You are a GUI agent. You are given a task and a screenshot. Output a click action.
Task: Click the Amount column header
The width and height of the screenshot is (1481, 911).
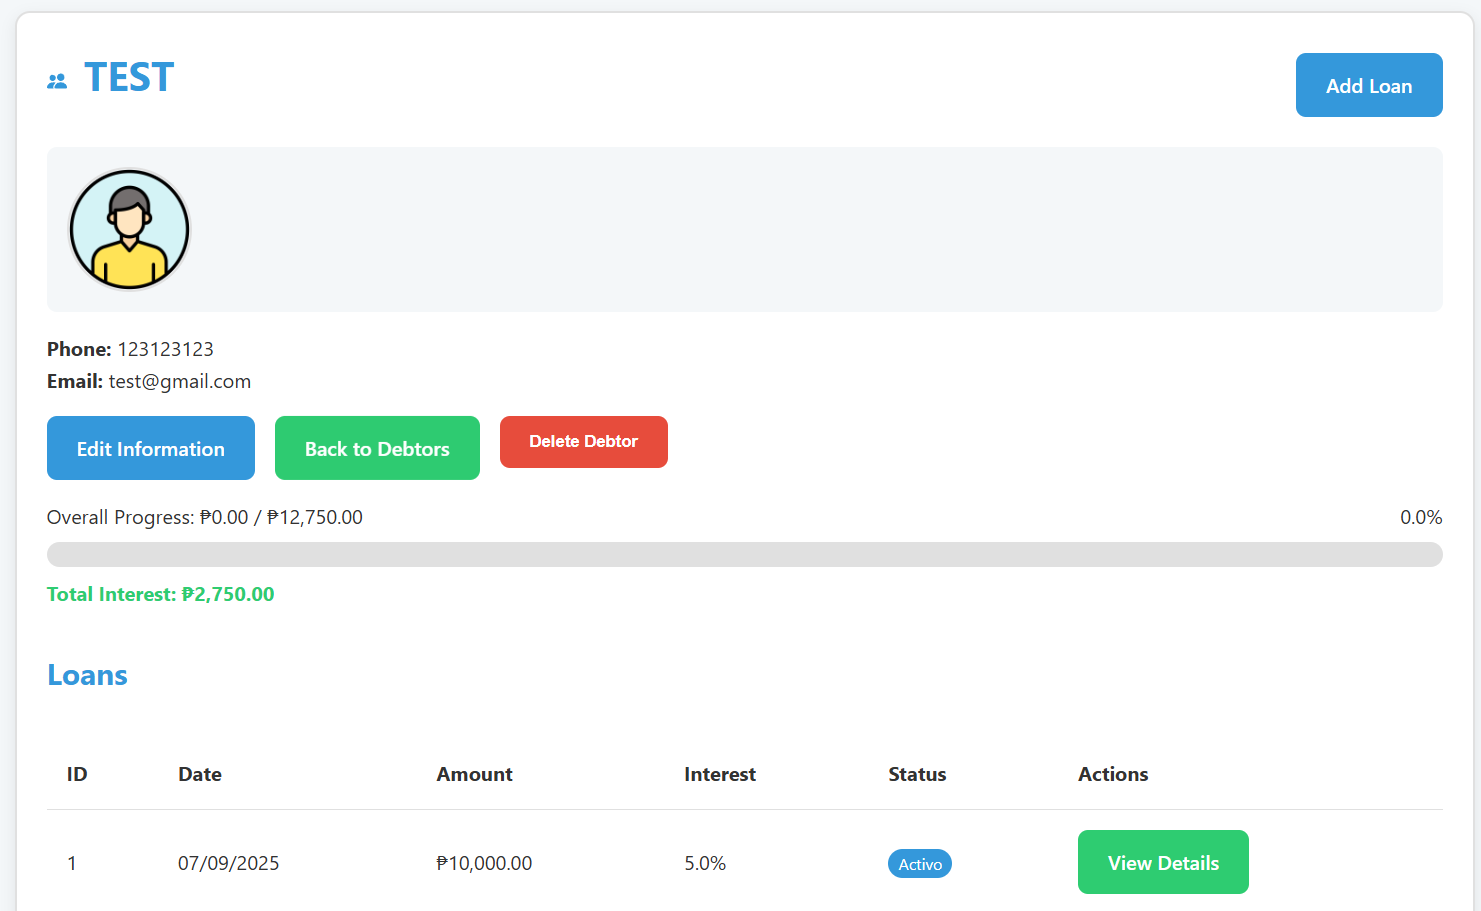(x=475, y=774)
